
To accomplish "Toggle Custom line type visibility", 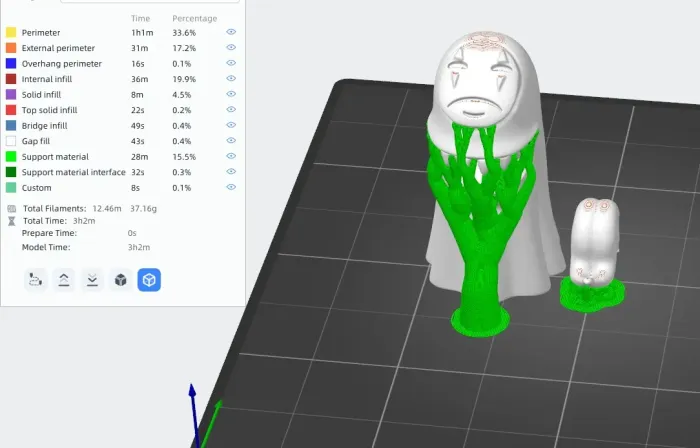I will pyautogui.click(x=231, y=187).
